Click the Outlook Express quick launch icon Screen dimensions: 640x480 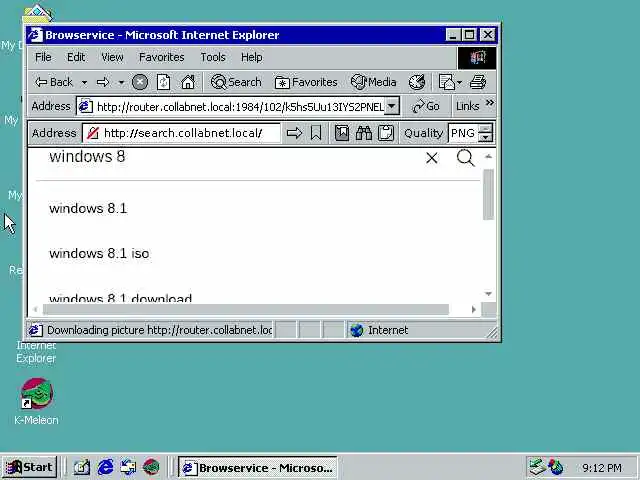tap(128, 467)
